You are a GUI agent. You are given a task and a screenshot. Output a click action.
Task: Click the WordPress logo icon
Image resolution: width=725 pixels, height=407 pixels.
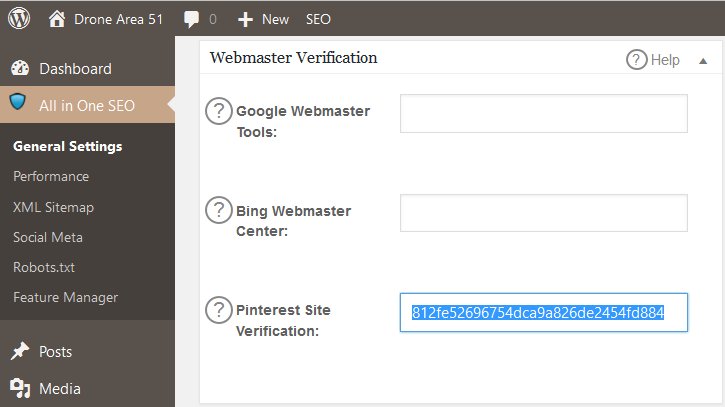point(19,19)
